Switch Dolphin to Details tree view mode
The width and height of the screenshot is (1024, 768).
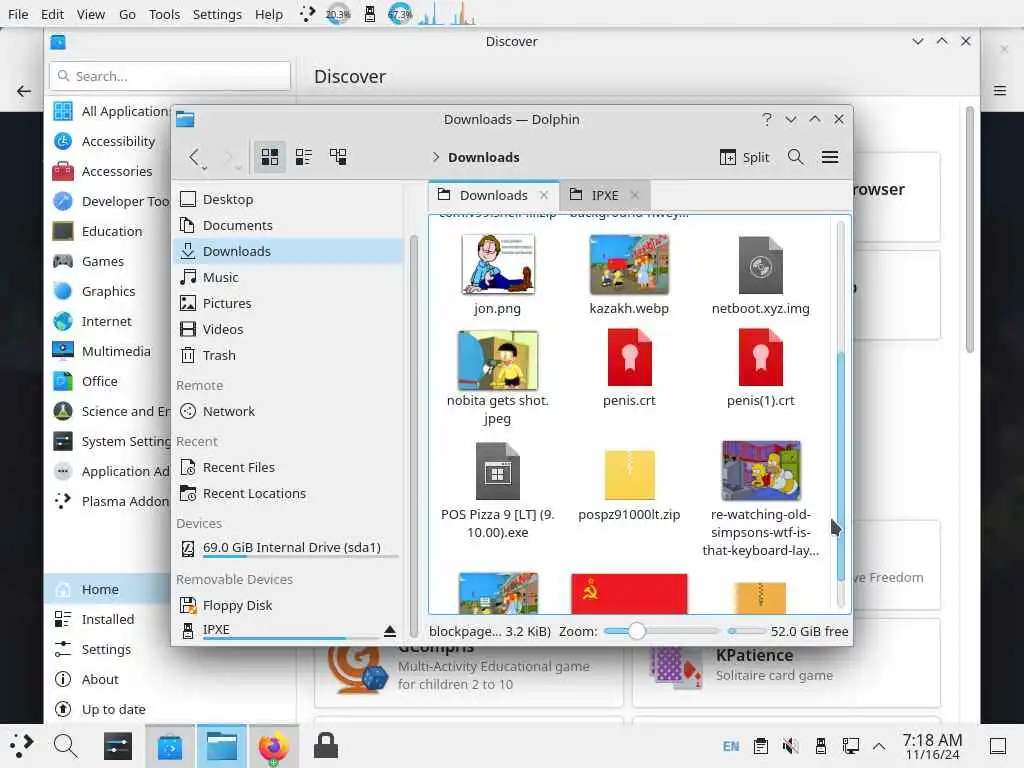[338, 157]
